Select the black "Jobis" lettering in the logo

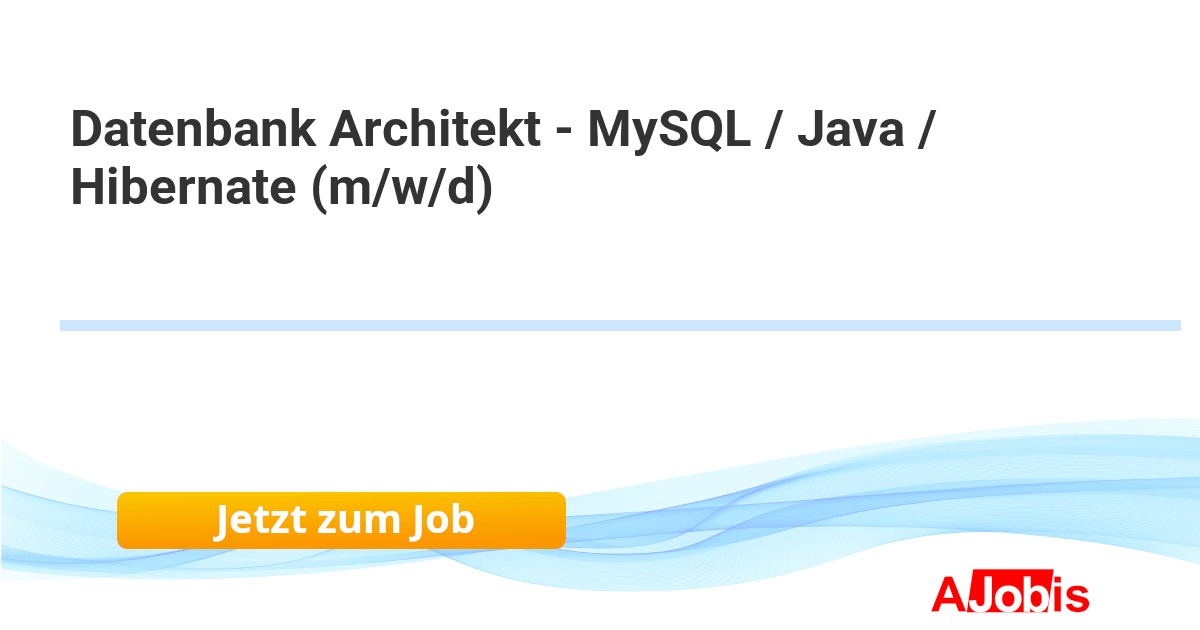(1027, 594)
